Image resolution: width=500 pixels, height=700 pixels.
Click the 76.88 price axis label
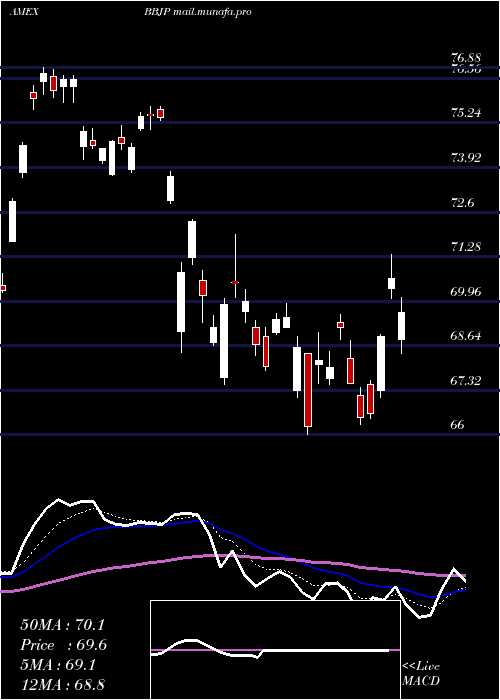point(466,58)
